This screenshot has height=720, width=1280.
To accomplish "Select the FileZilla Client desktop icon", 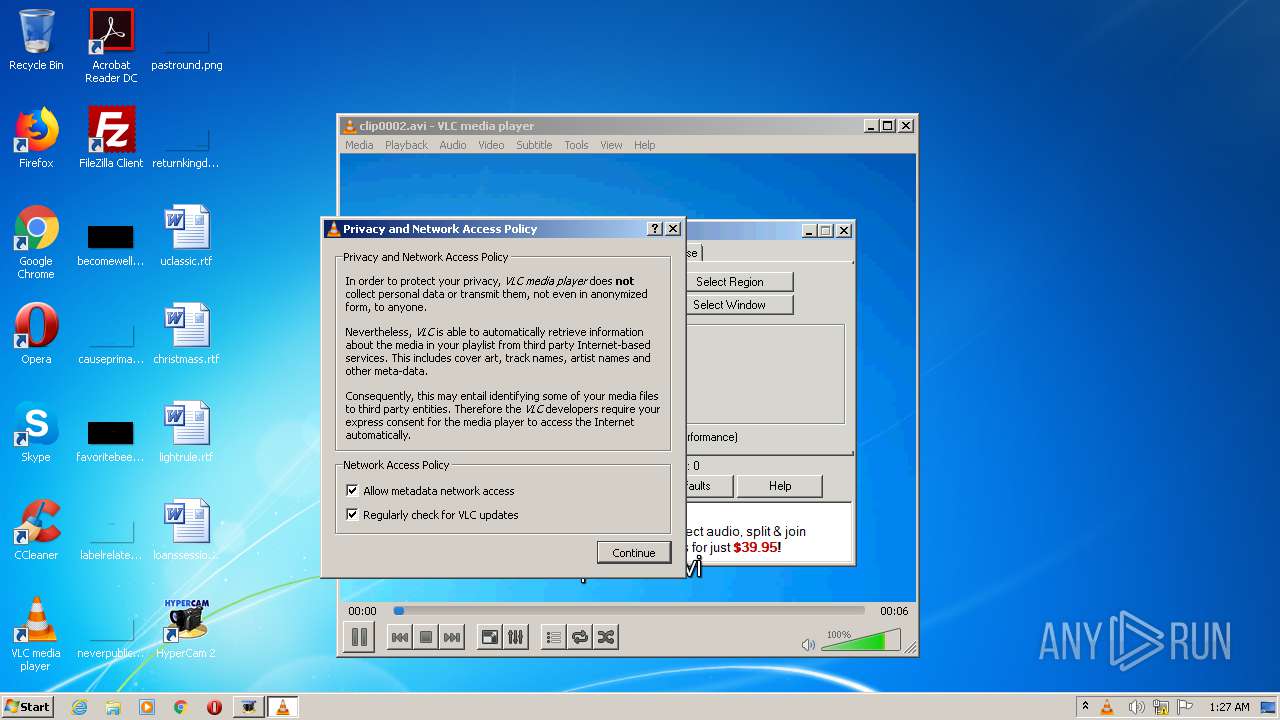I will point(111,138).
